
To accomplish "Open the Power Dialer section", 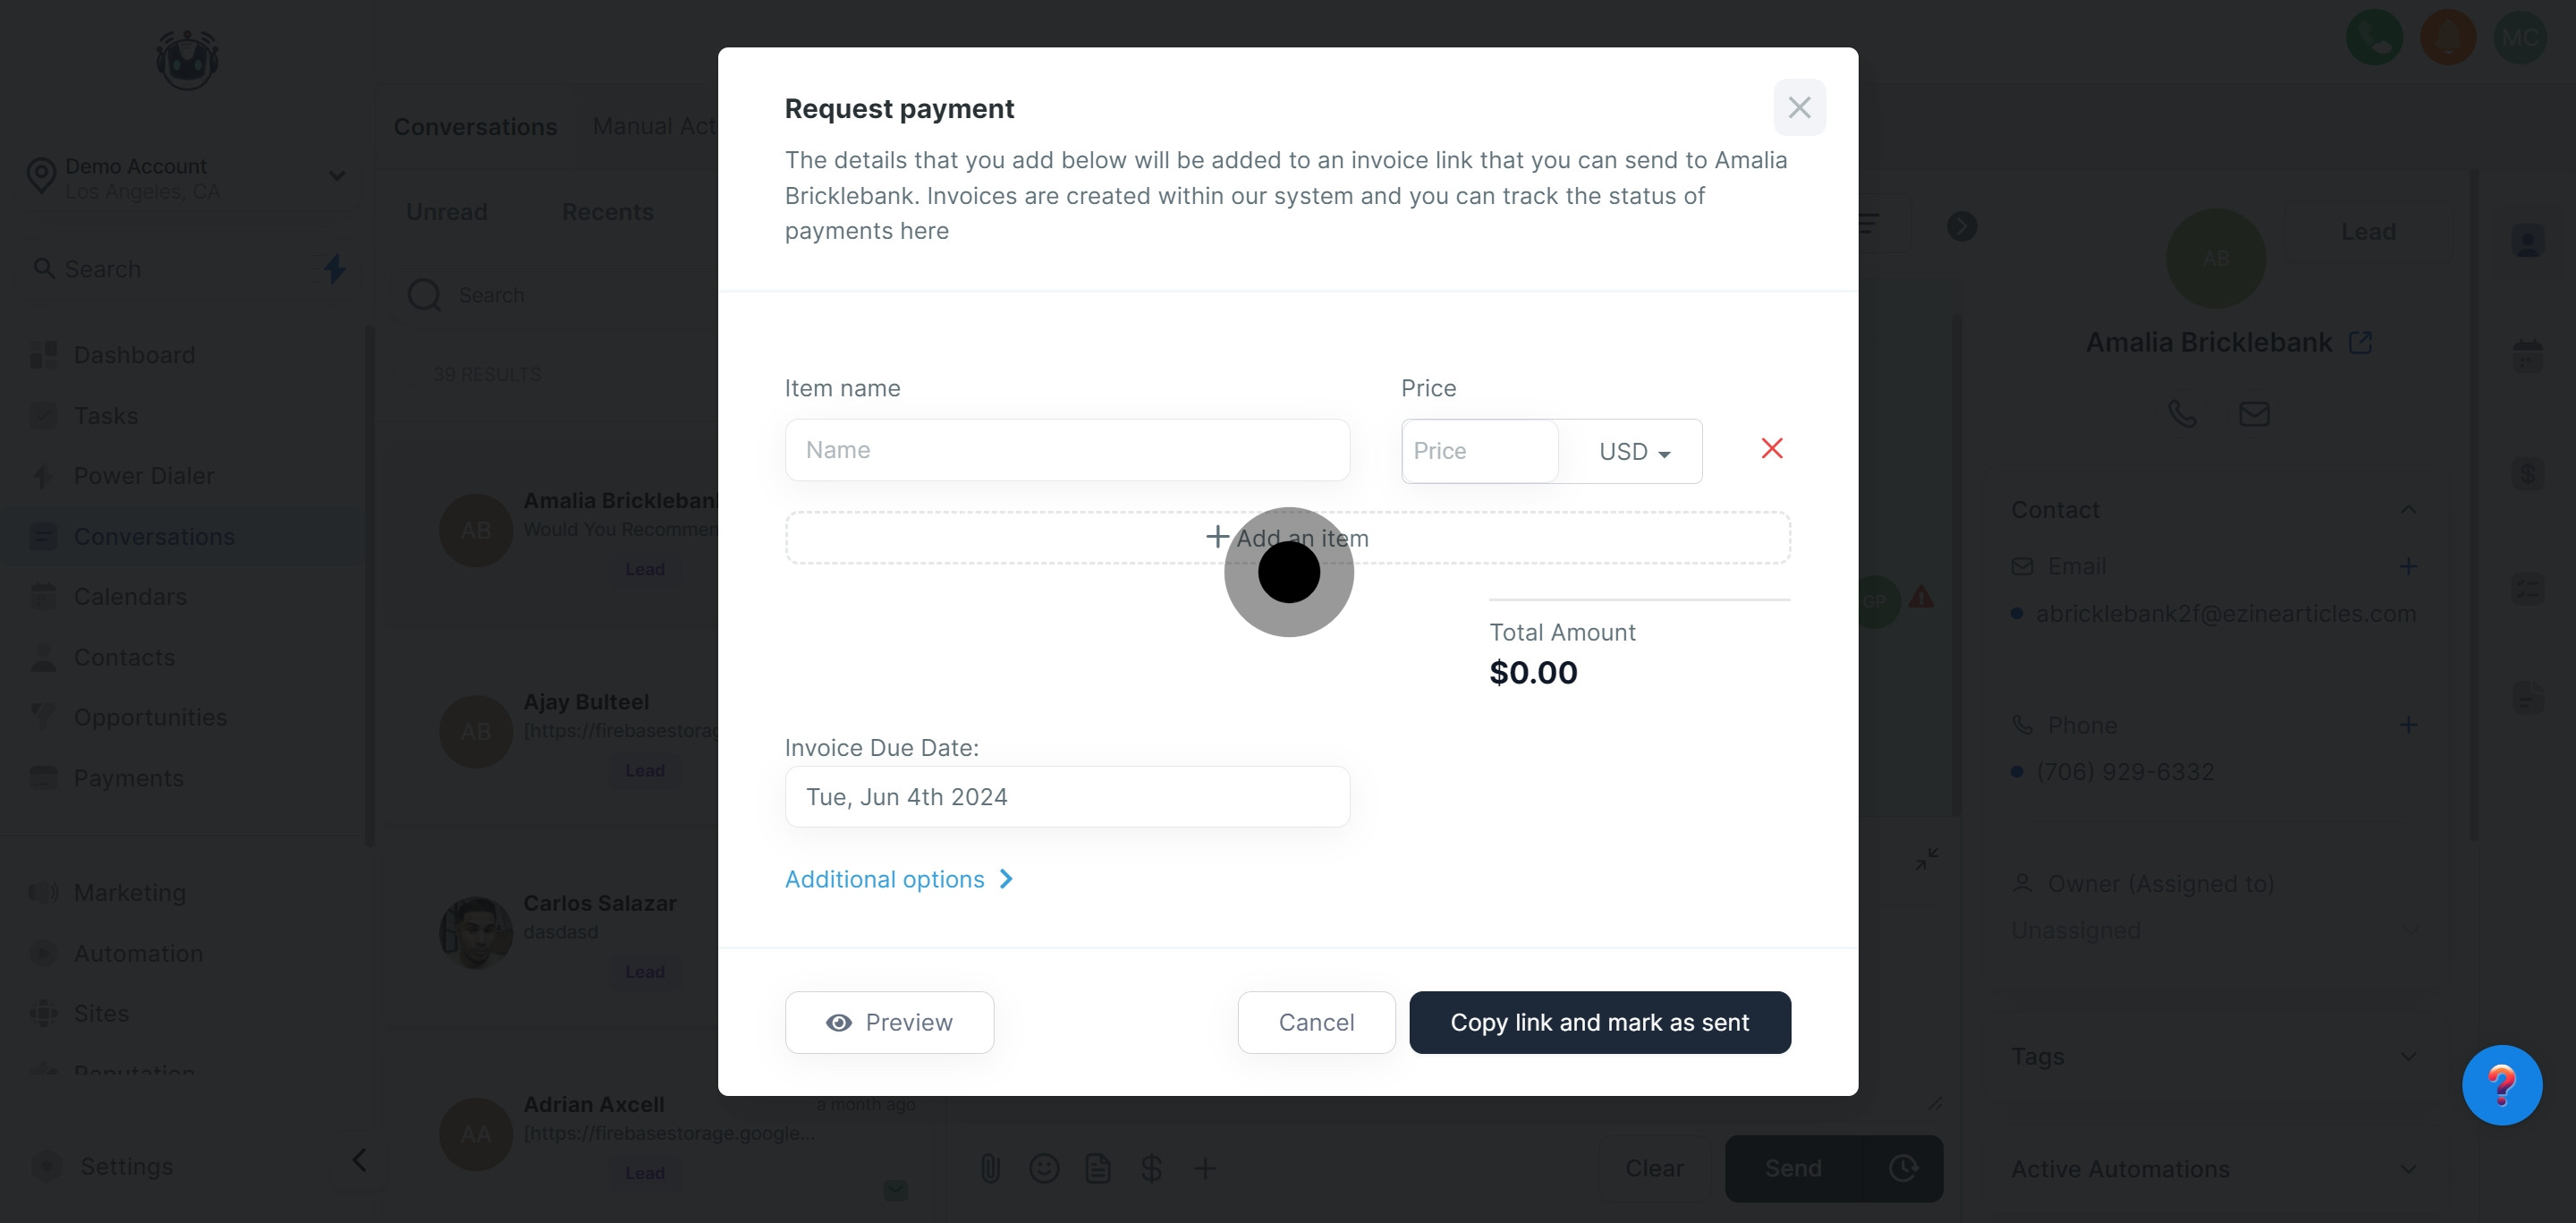I will (x=144, y=476).
